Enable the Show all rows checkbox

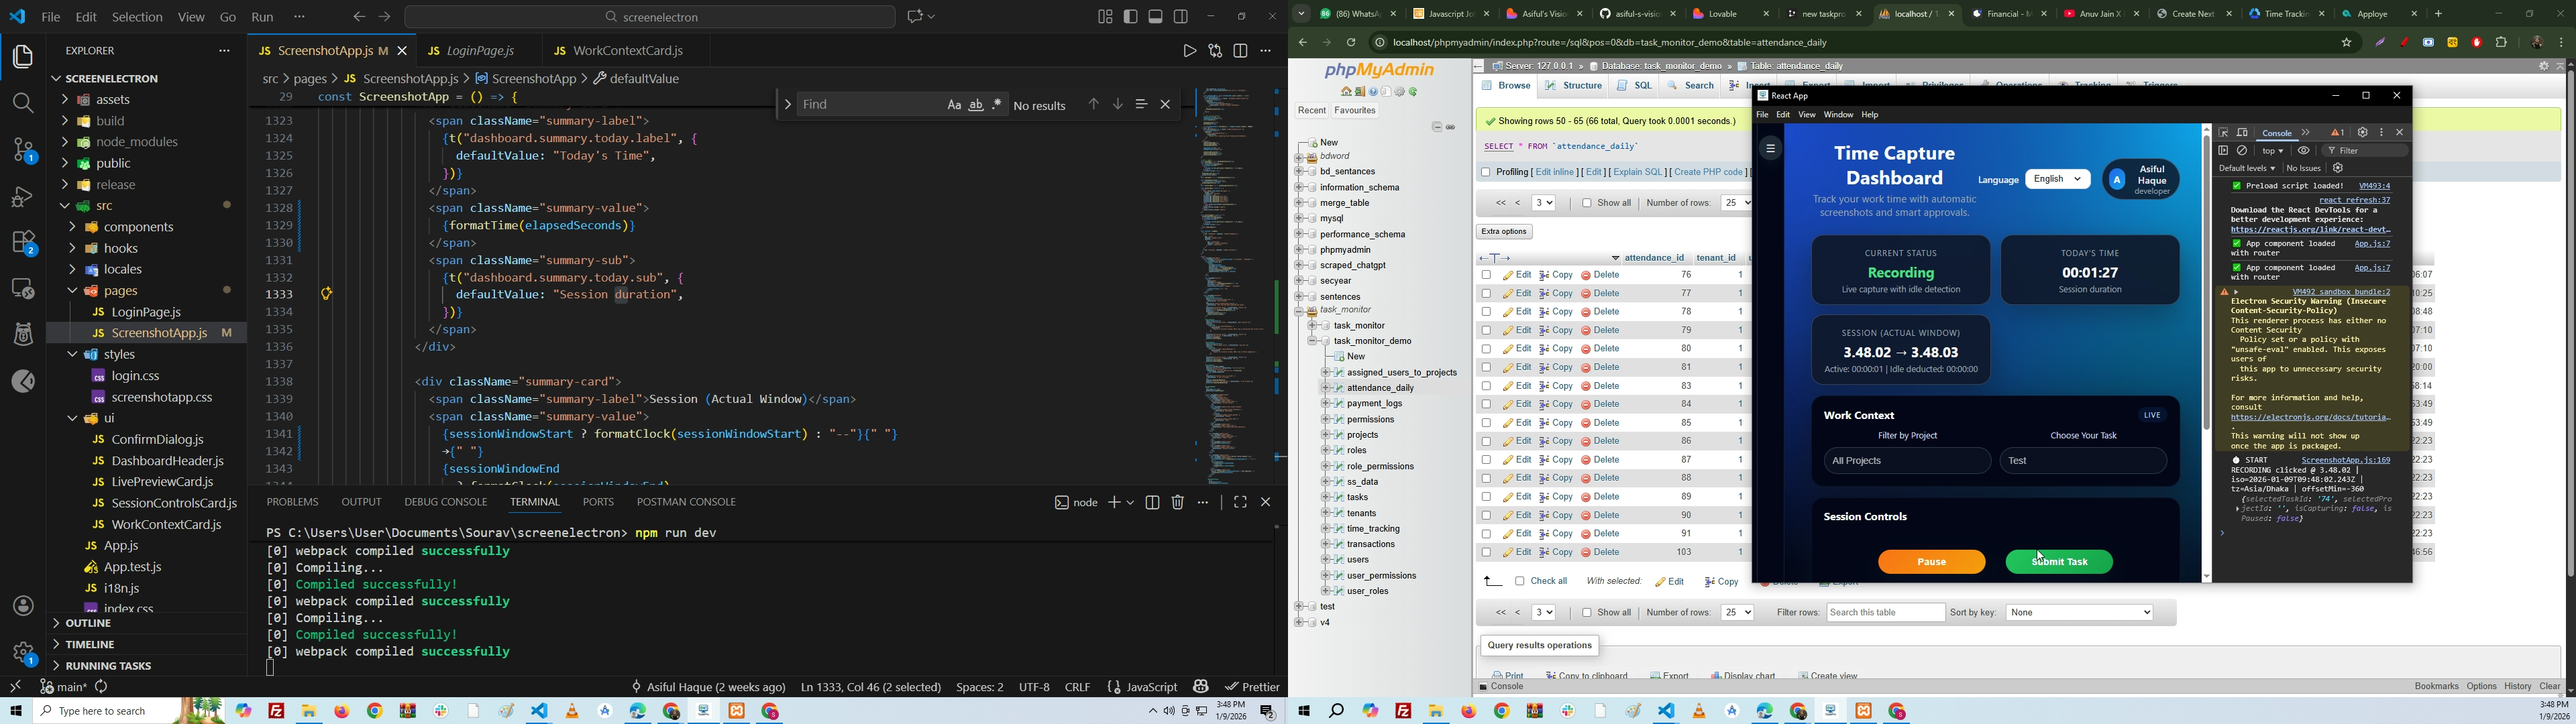pyautogui.click(x=1586, y=203)
